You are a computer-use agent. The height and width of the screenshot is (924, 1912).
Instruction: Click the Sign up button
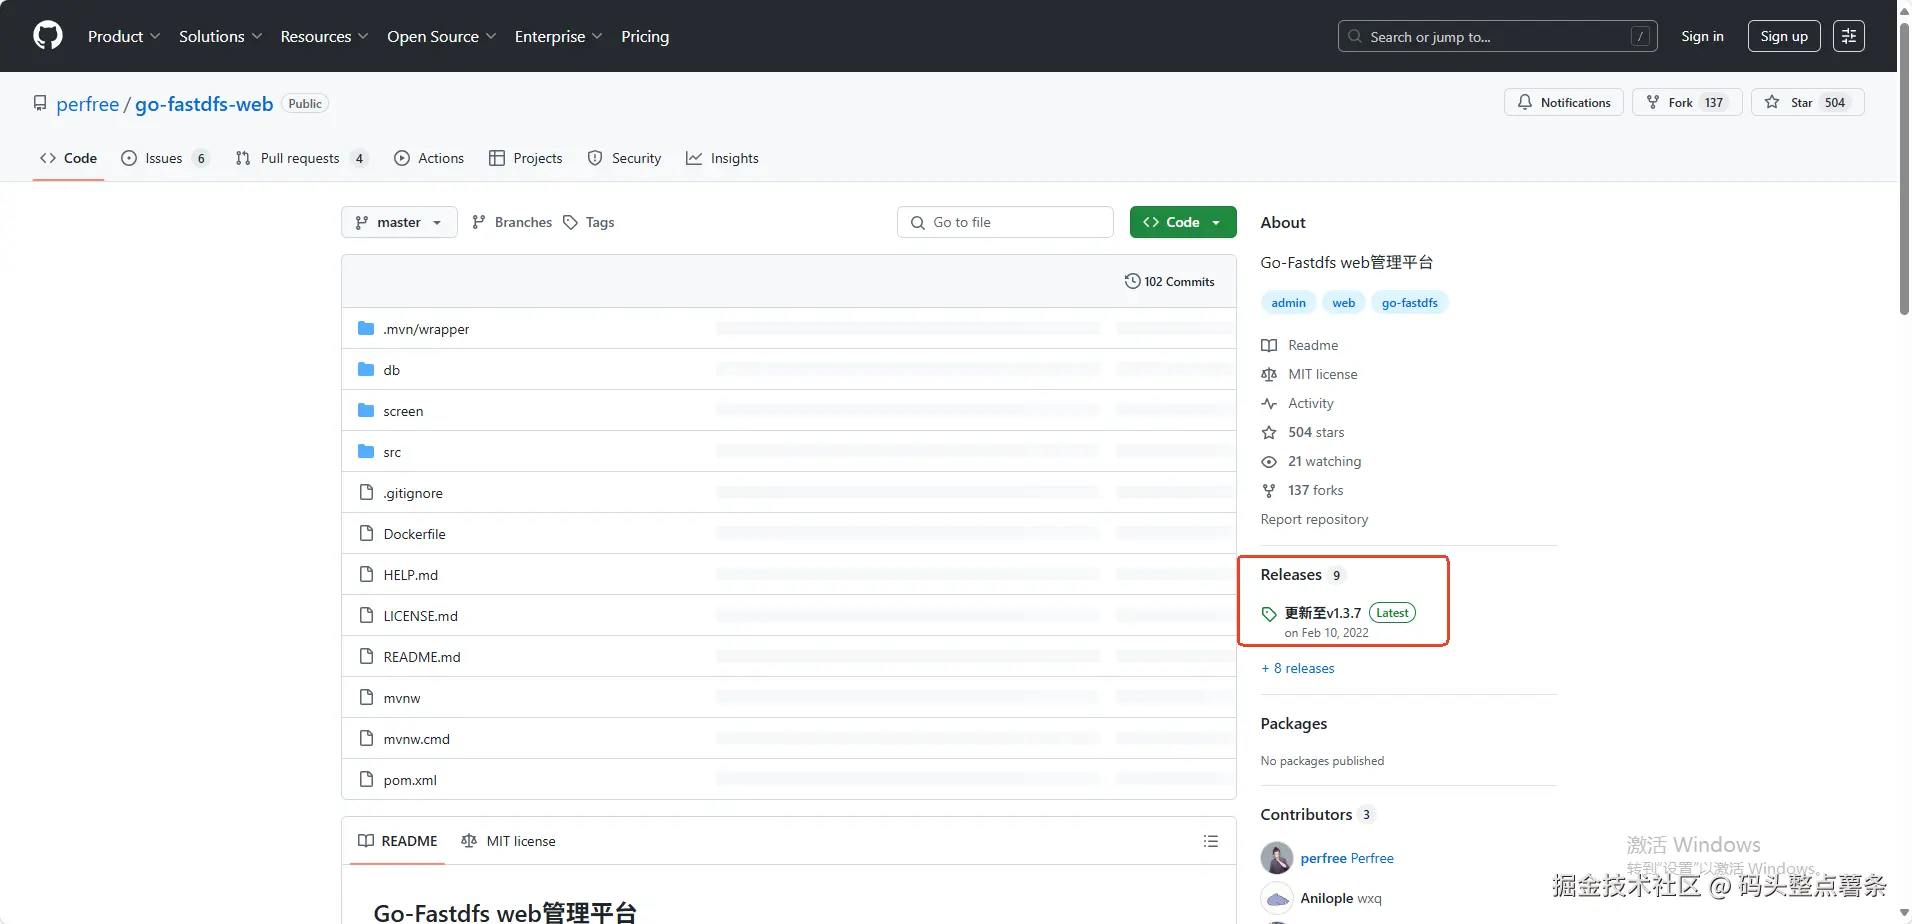1784,36
